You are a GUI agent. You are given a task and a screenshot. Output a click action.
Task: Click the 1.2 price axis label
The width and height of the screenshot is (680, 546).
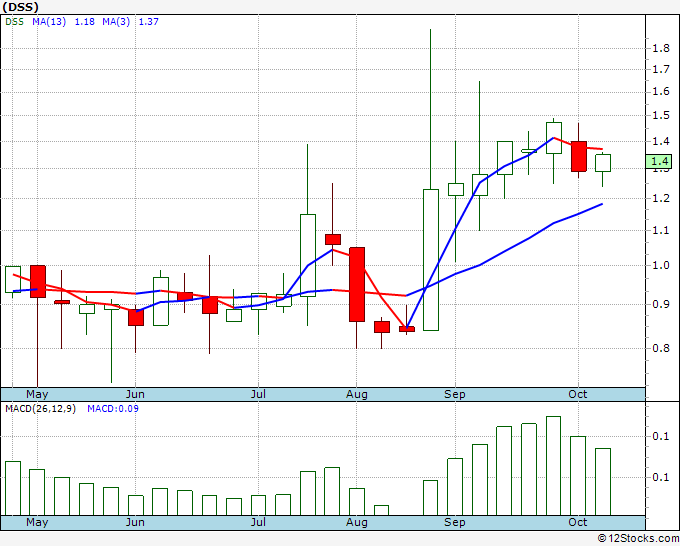click(661, 199)
